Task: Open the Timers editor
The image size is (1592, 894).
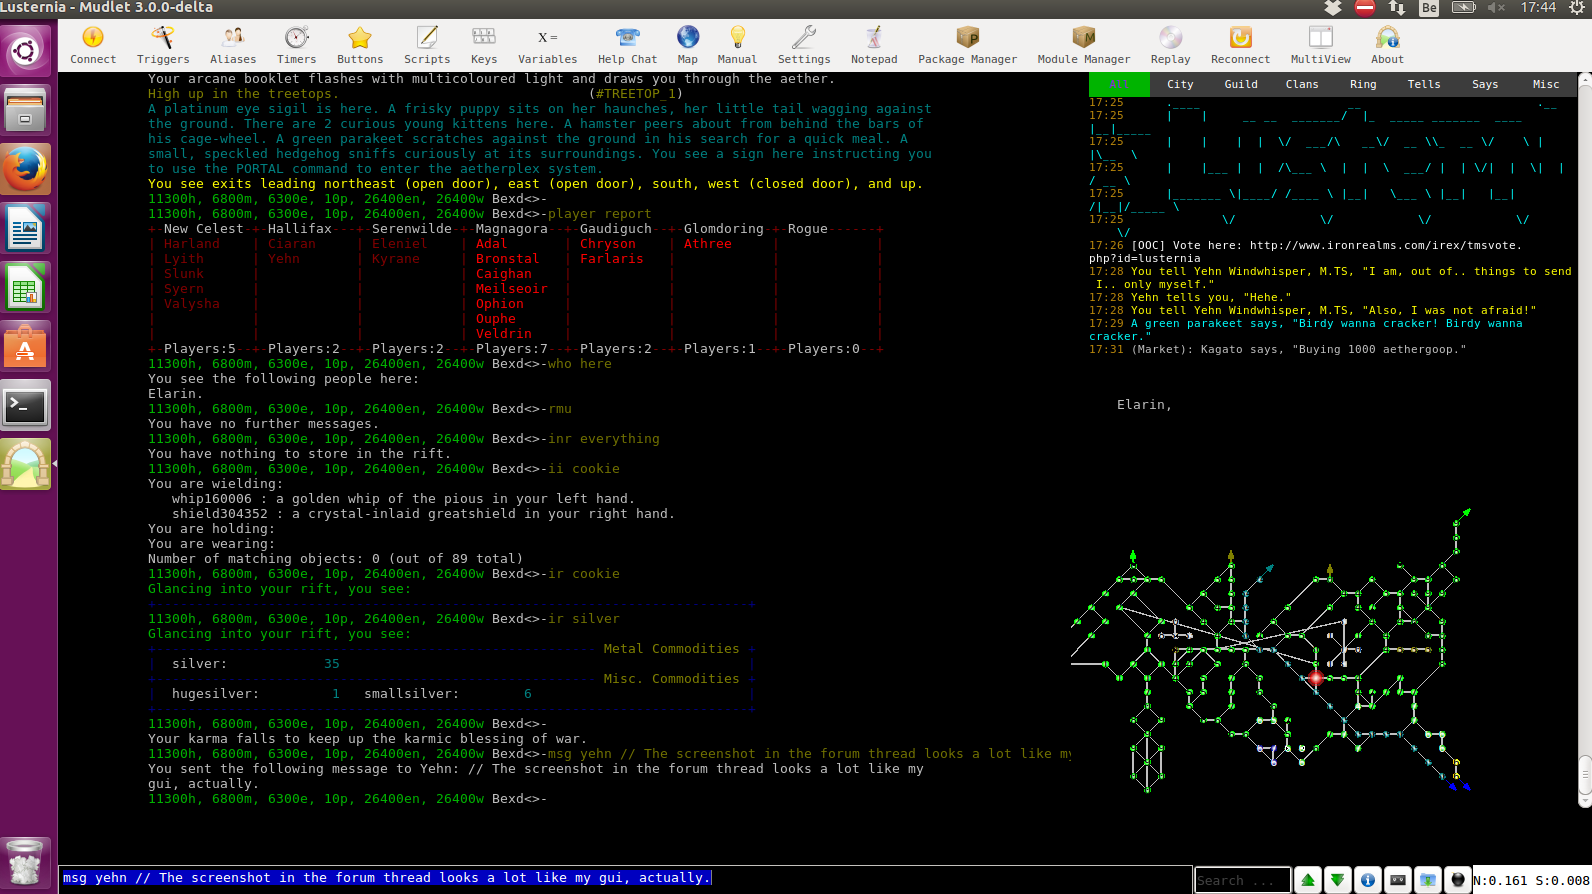Action: (x=297, y=46)
